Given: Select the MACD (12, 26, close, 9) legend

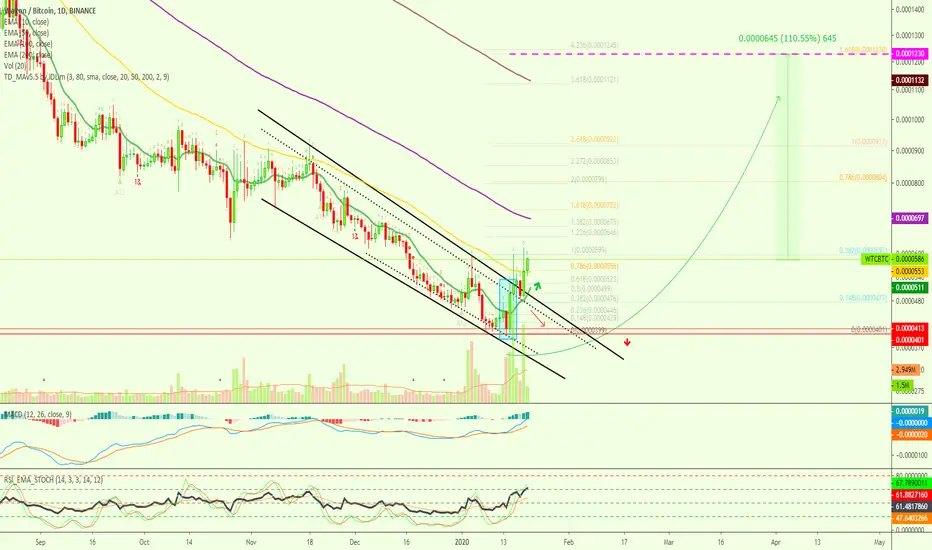Looking at the screenshot, I should point(39,413).
